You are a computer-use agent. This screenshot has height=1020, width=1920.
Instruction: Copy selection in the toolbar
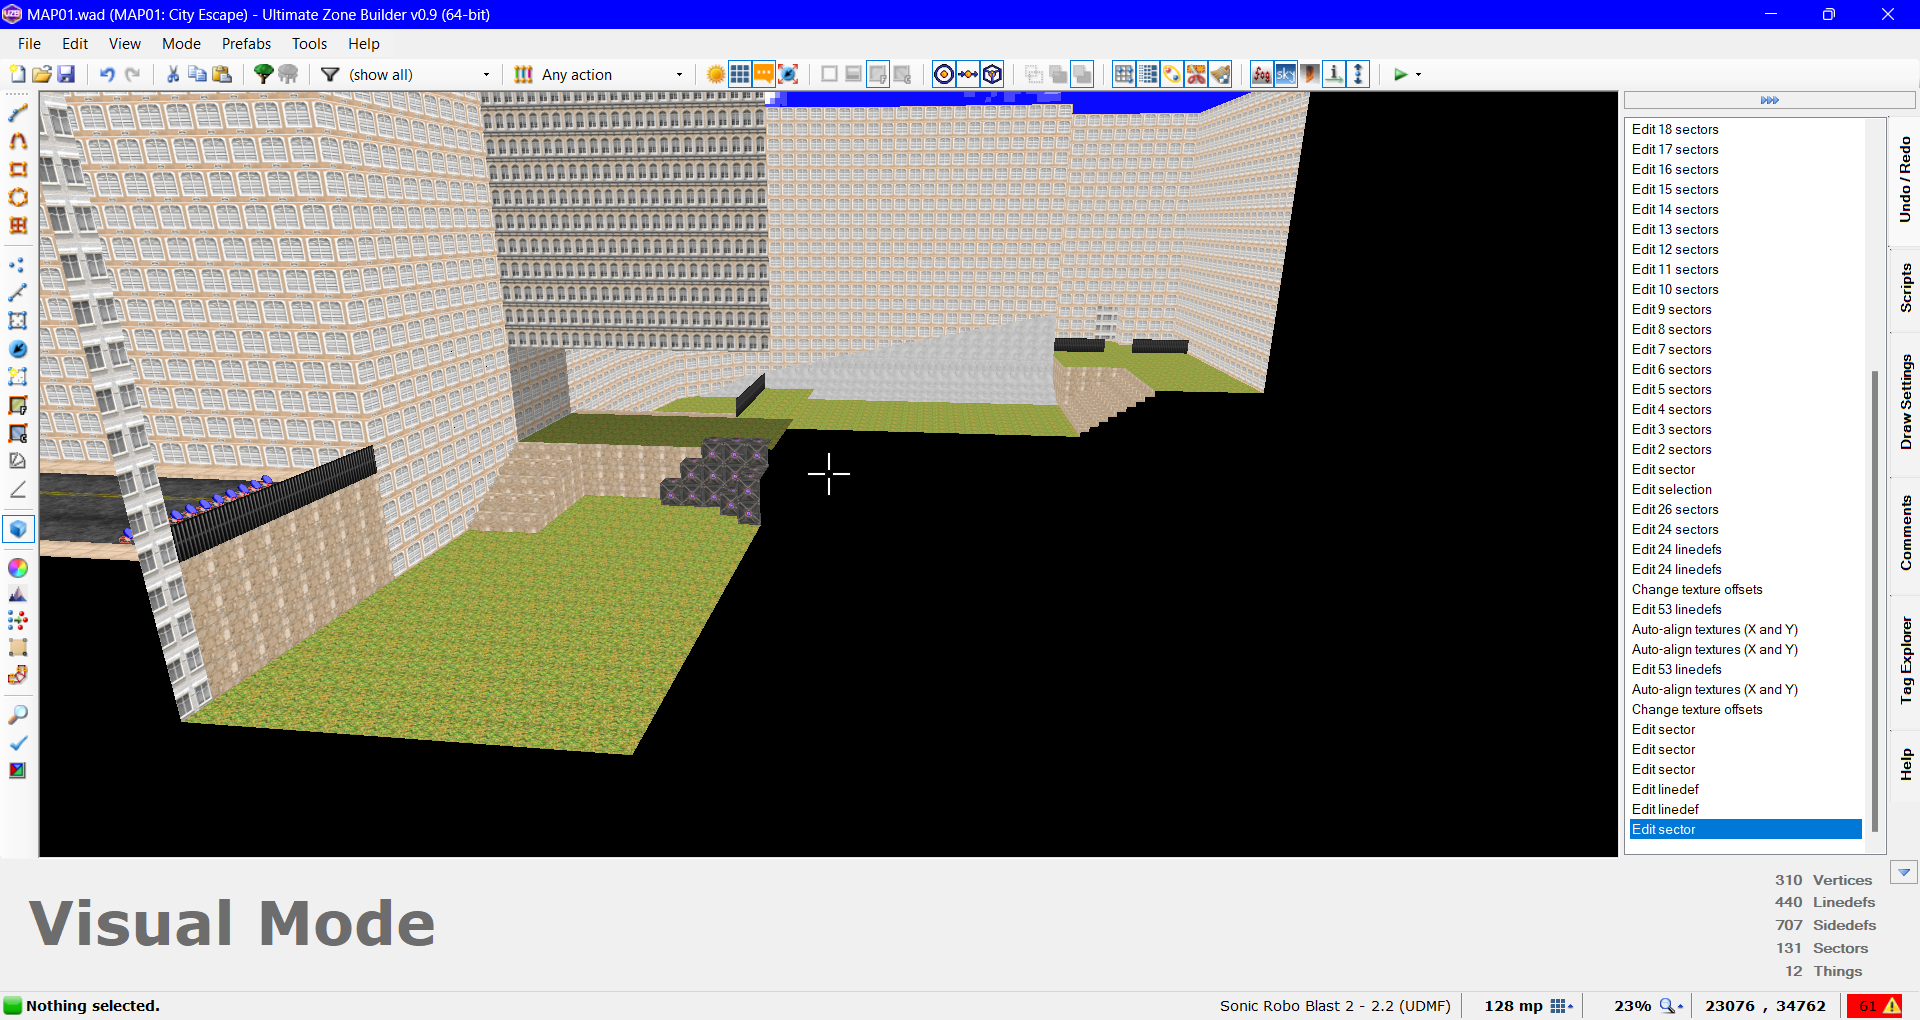pyautogui.click(x=197, y=74)
